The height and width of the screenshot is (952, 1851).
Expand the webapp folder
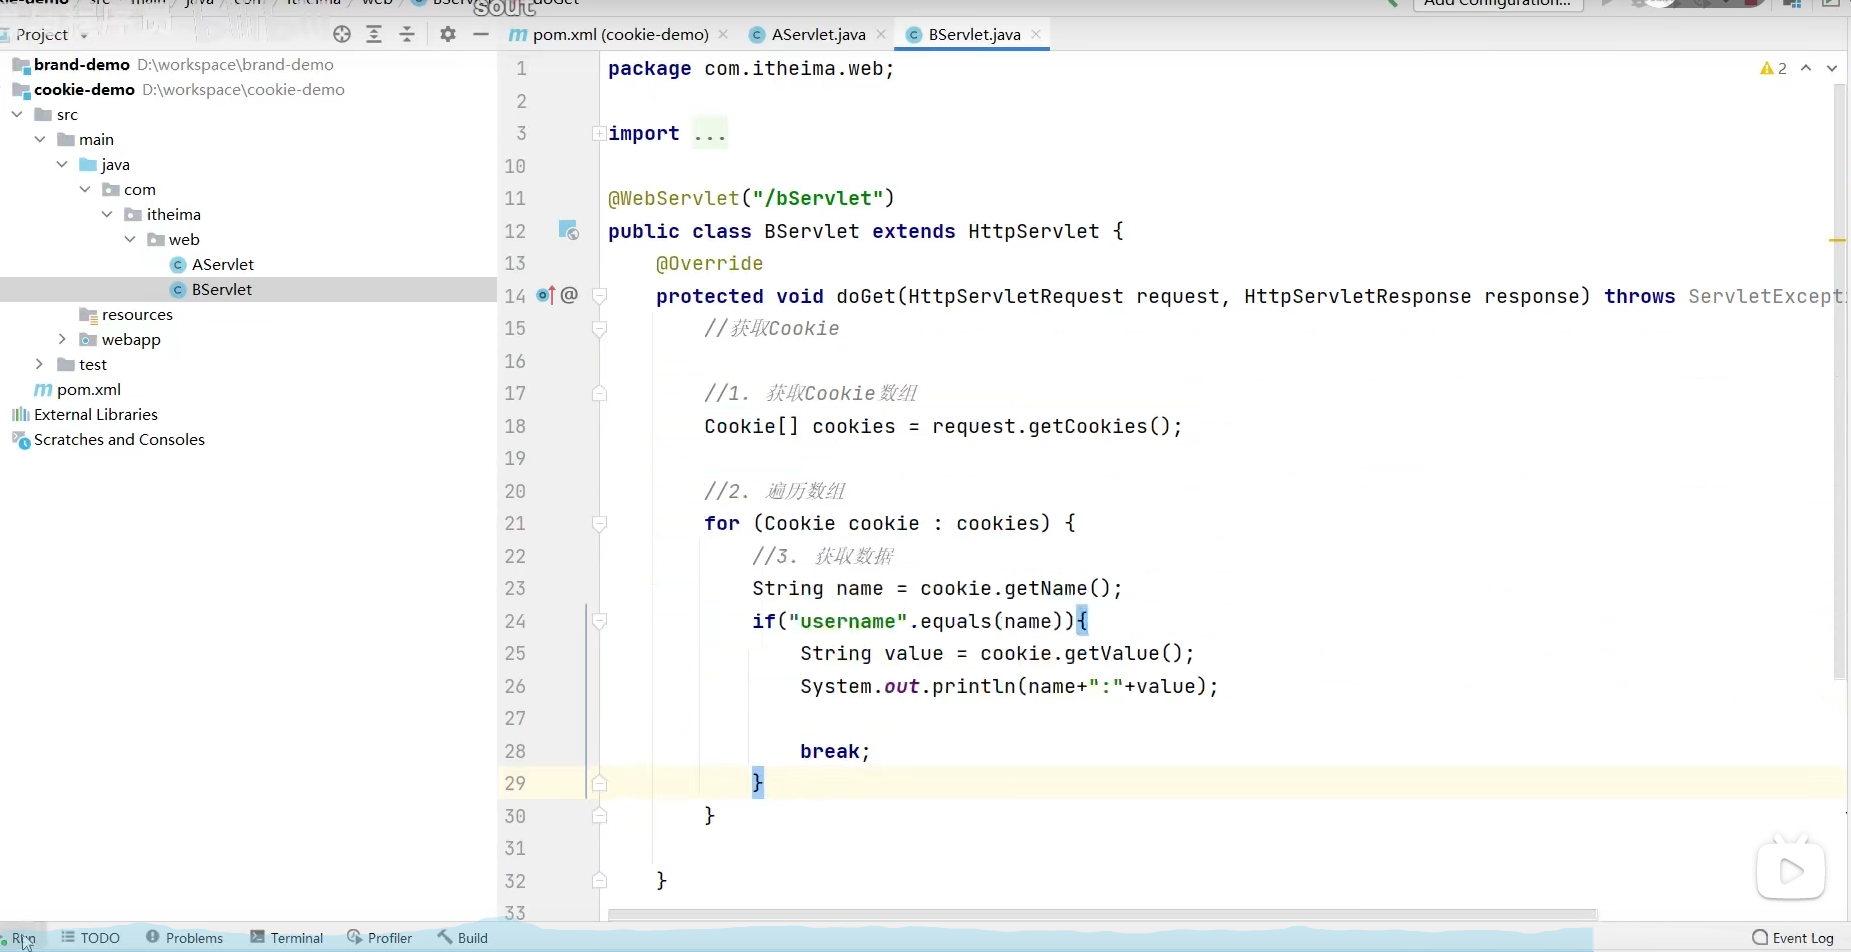point(62,340)
